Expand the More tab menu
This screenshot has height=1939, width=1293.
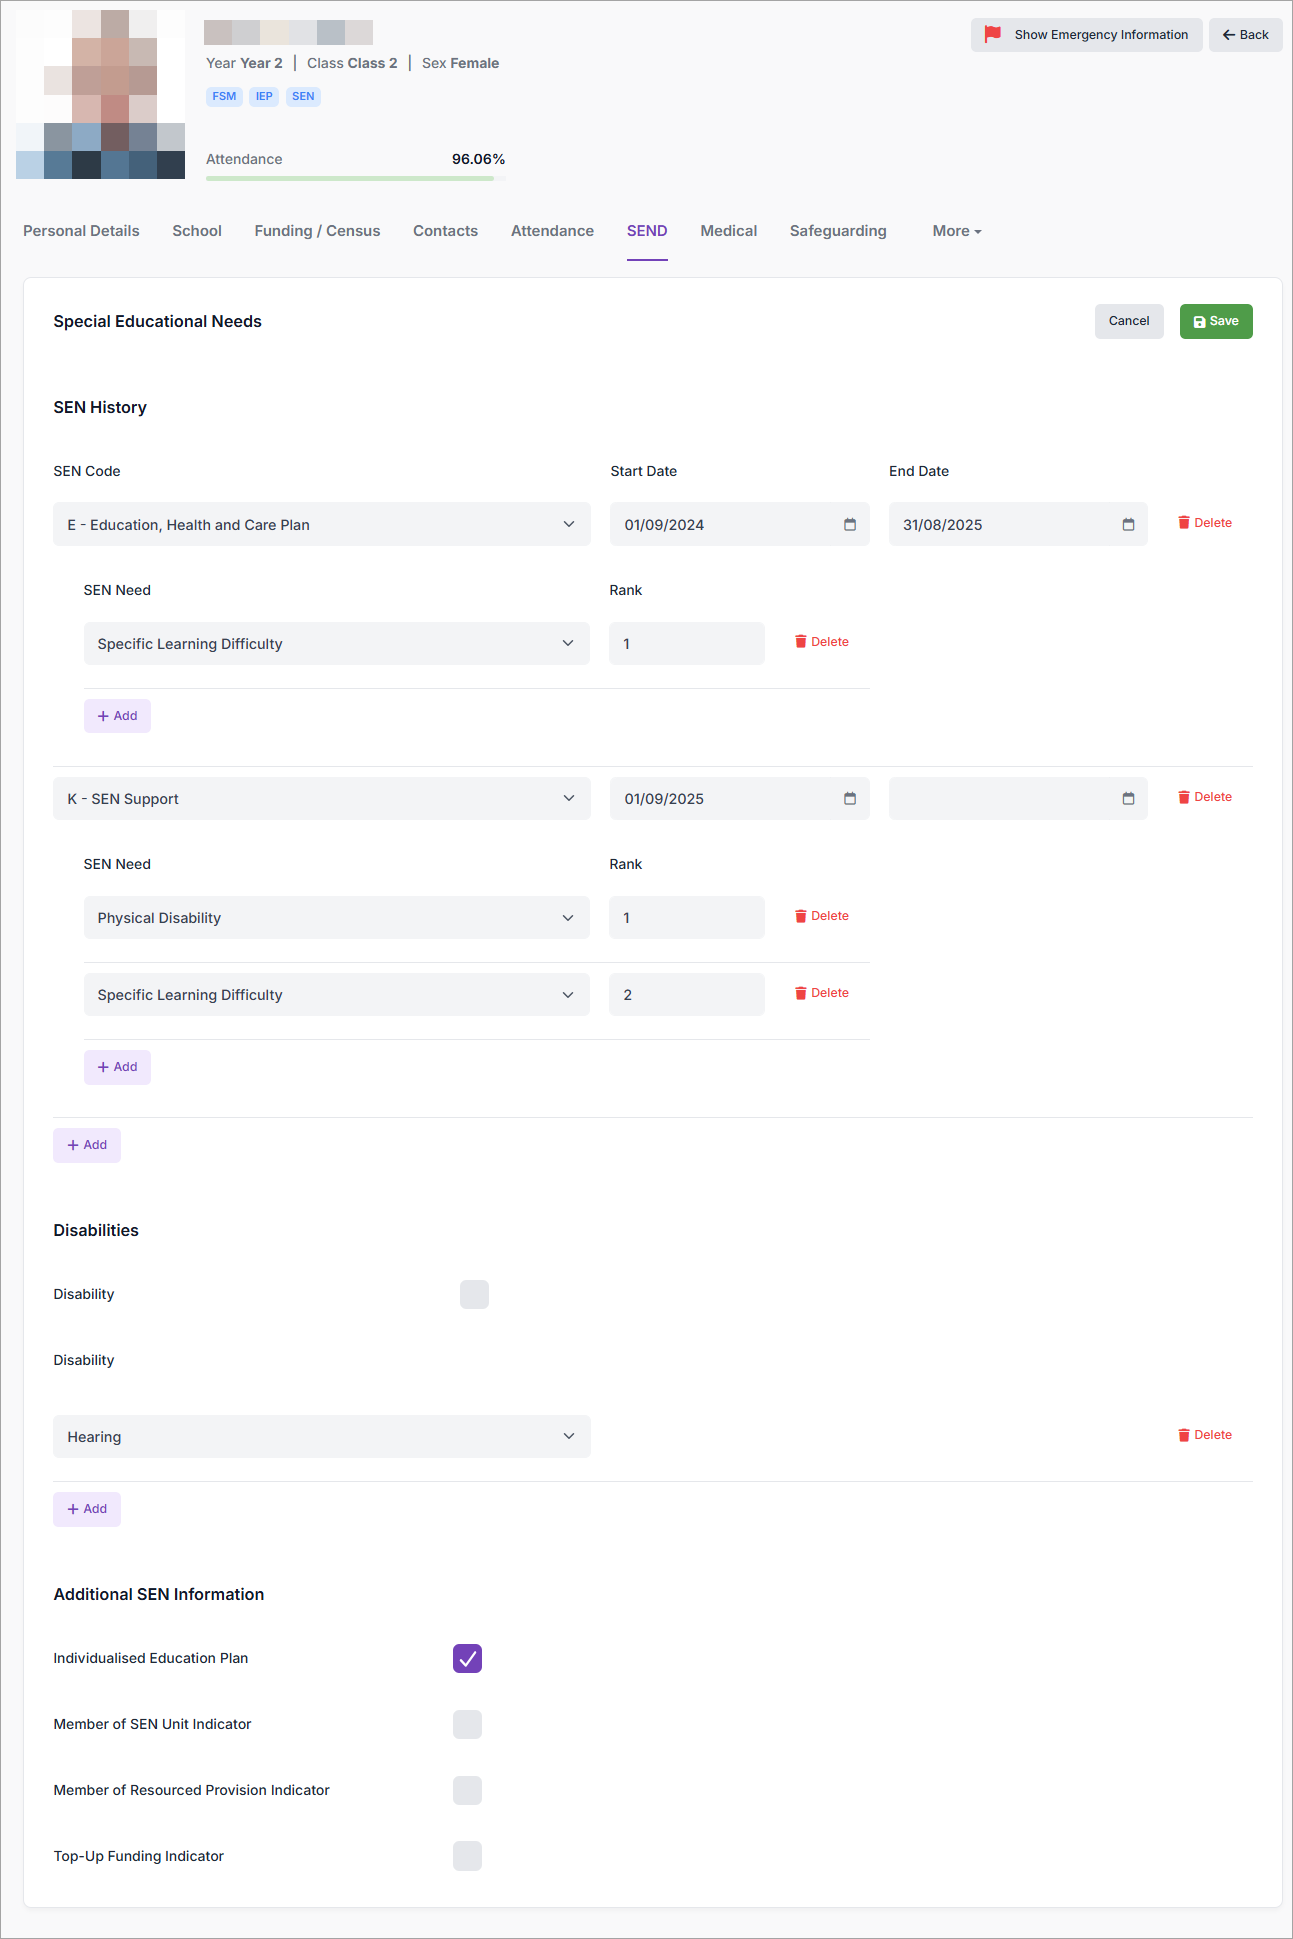[956, 231]
